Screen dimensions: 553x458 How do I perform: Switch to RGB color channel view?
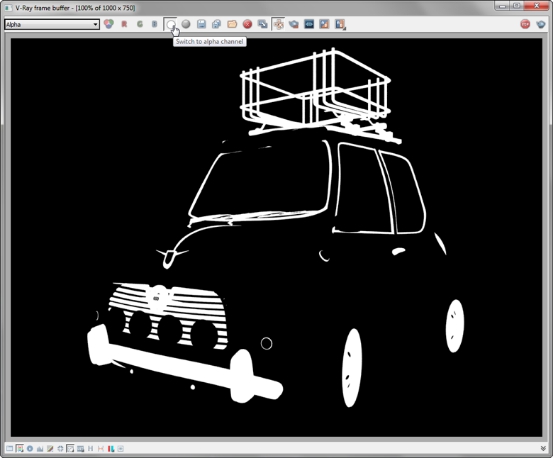(x=109, y=24)
